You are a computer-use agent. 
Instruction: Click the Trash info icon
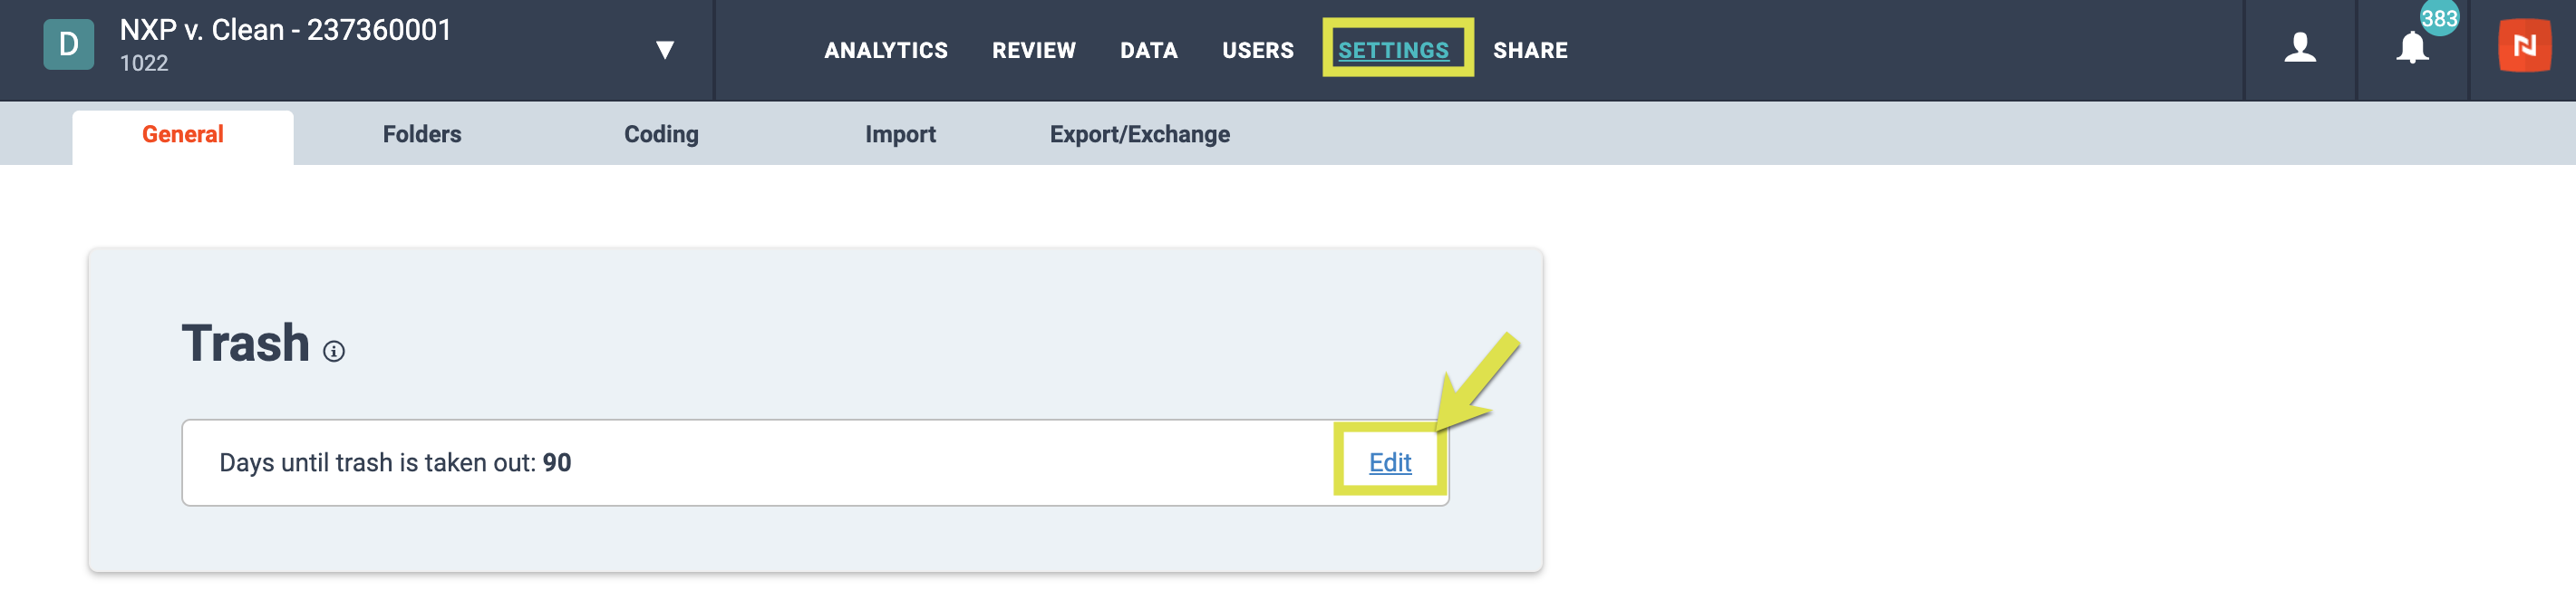[334, 351]
